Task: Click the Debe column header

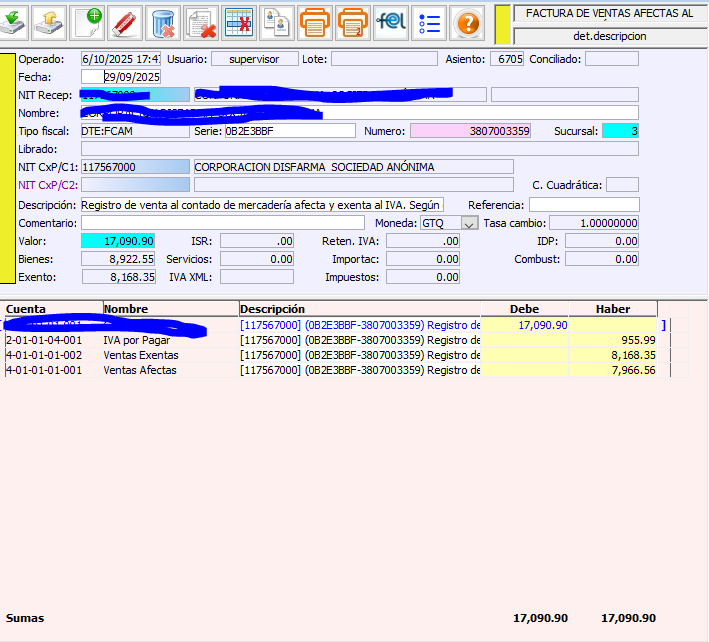Action: (x=524, y=309)
